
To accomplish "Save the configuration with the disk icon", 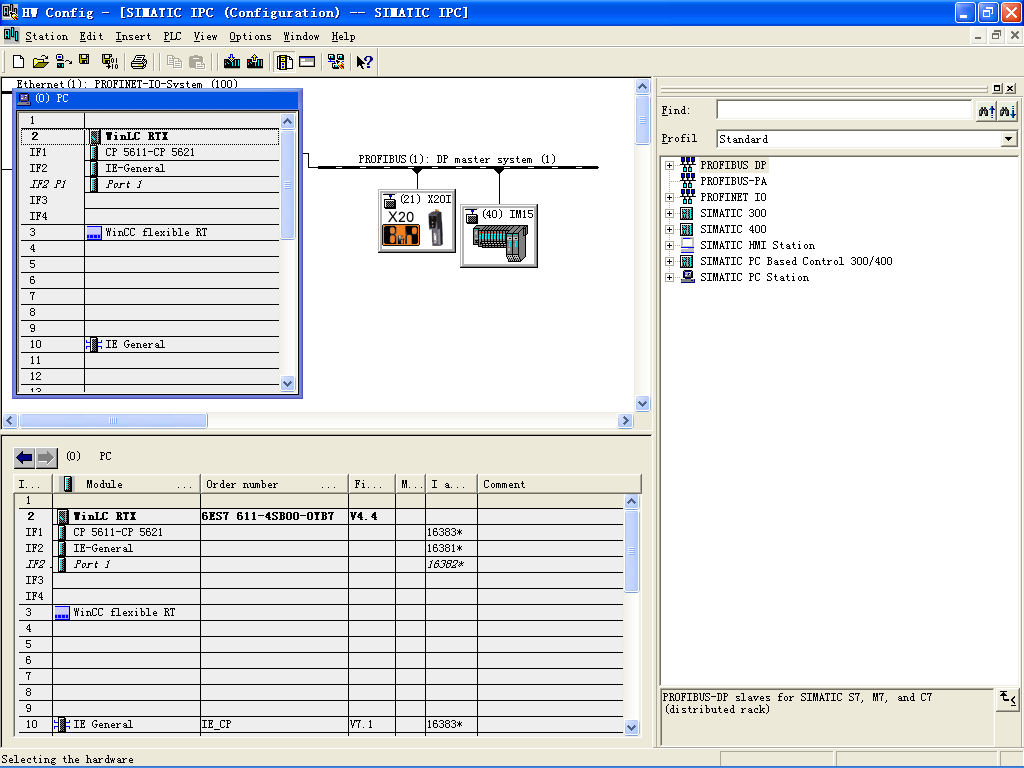I will coord(84,62).
